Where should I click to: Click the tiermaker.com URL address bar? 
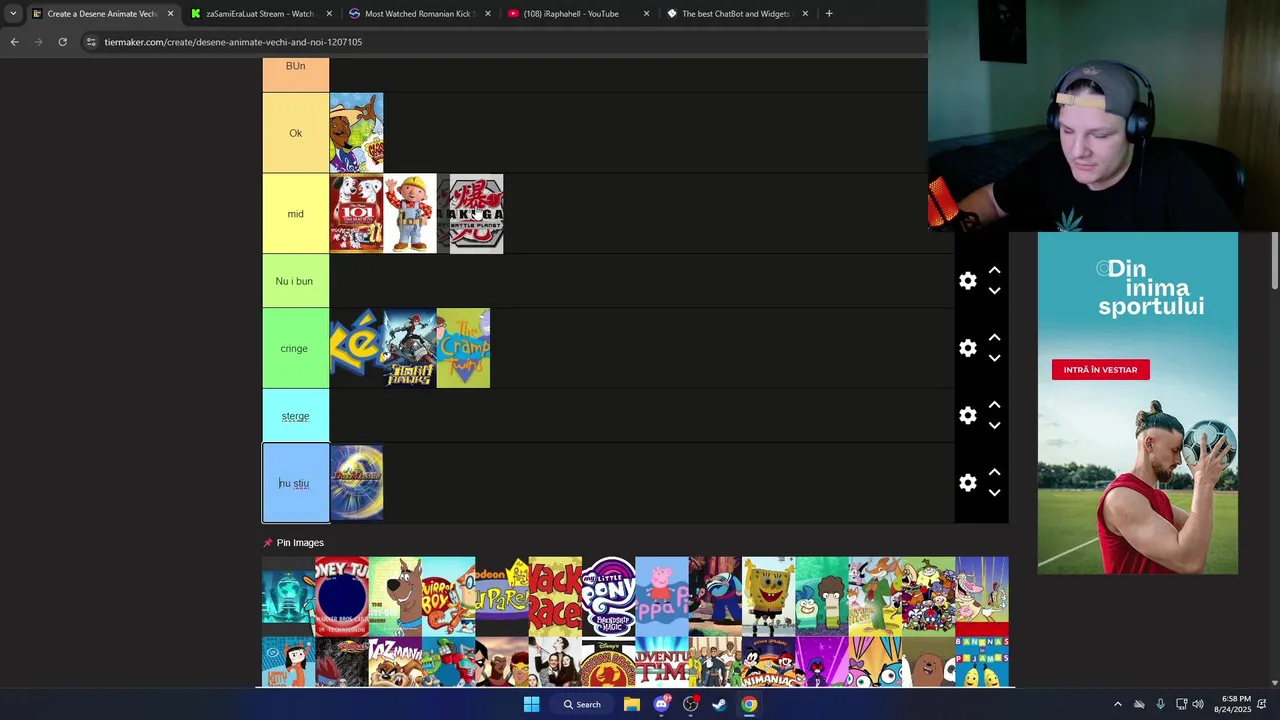tap(233, 42)
